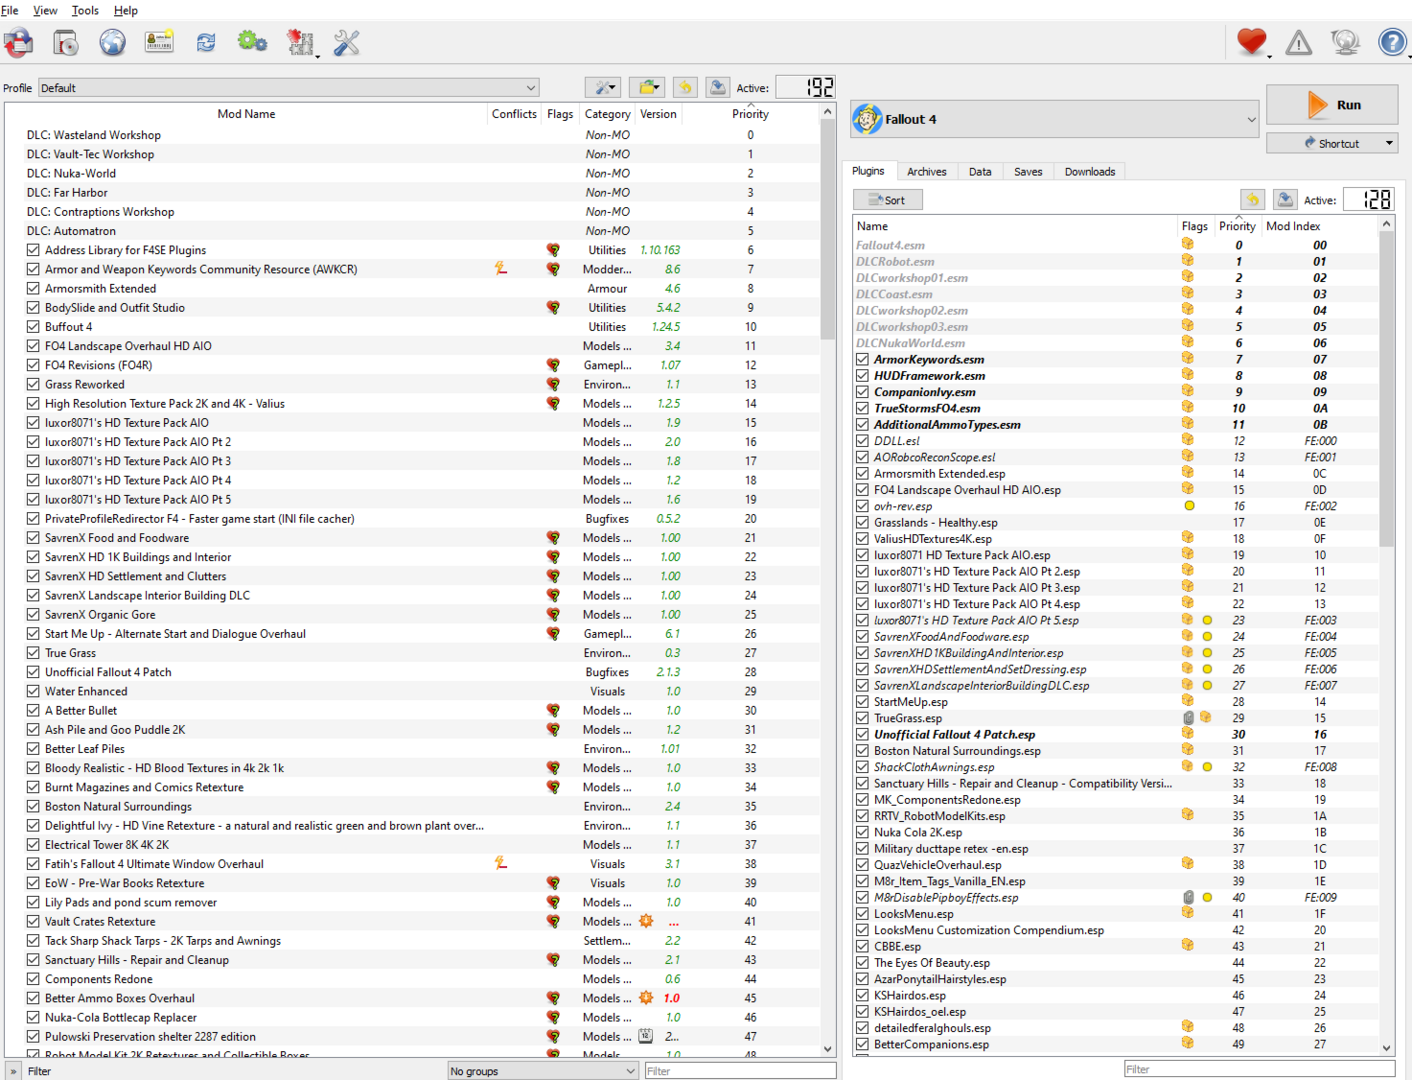The height and width of the screenshot is (1080, 1412).
Task: Click the notifications warning triangle icon
Action: 1299,43
